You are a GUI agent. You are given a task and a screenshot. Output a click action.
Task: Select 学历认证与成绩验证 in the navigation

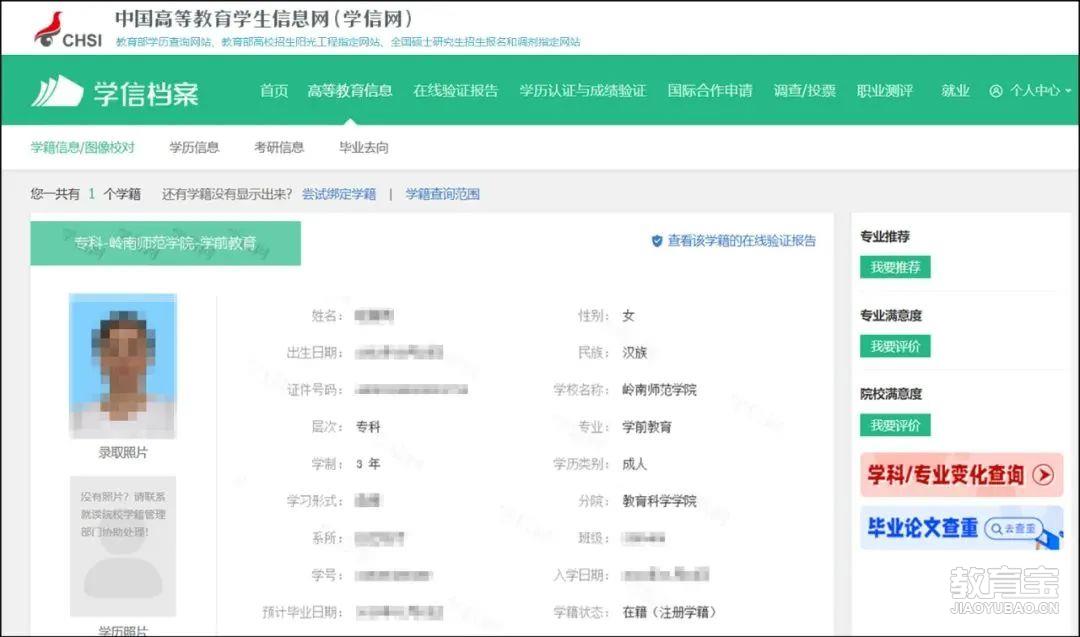(583, 91)
